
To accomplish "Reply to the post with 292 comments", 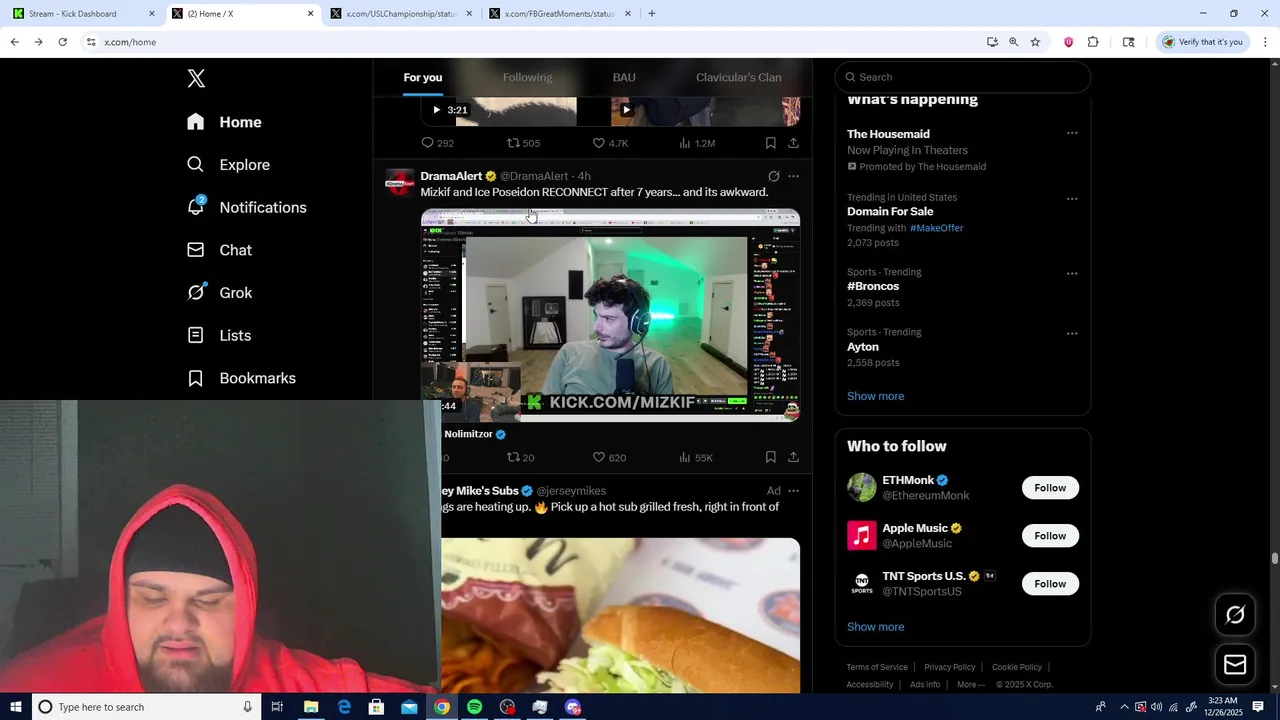I will (x=437, y=143).
